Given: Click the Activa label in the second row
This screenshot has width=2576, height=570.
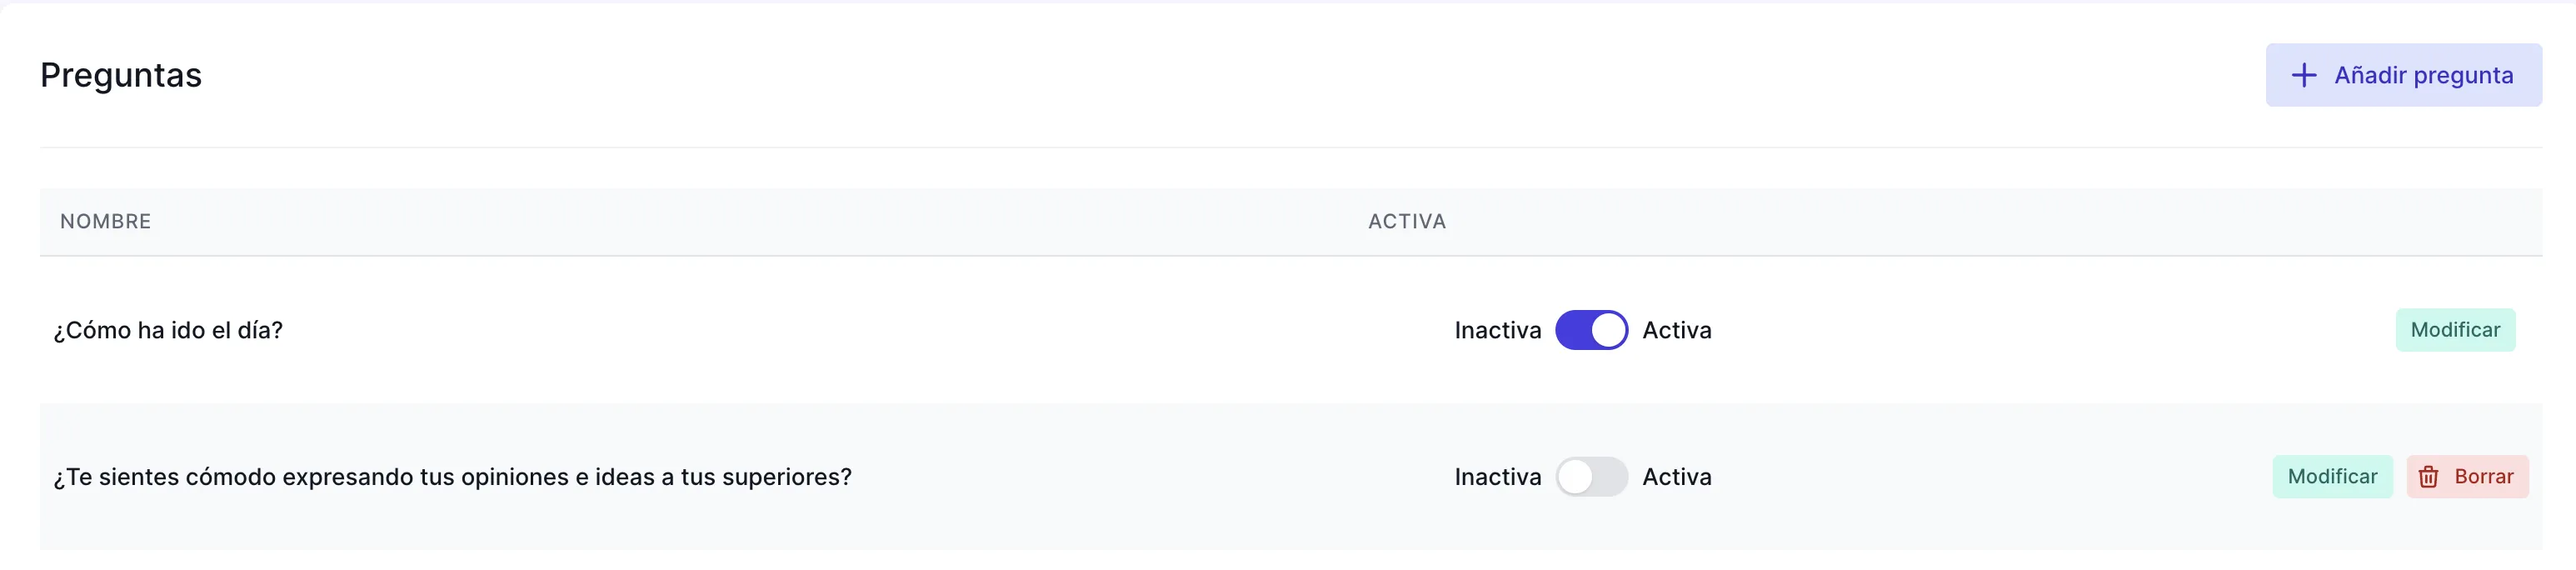Looking at the screenshot, I should [1677, 477].
